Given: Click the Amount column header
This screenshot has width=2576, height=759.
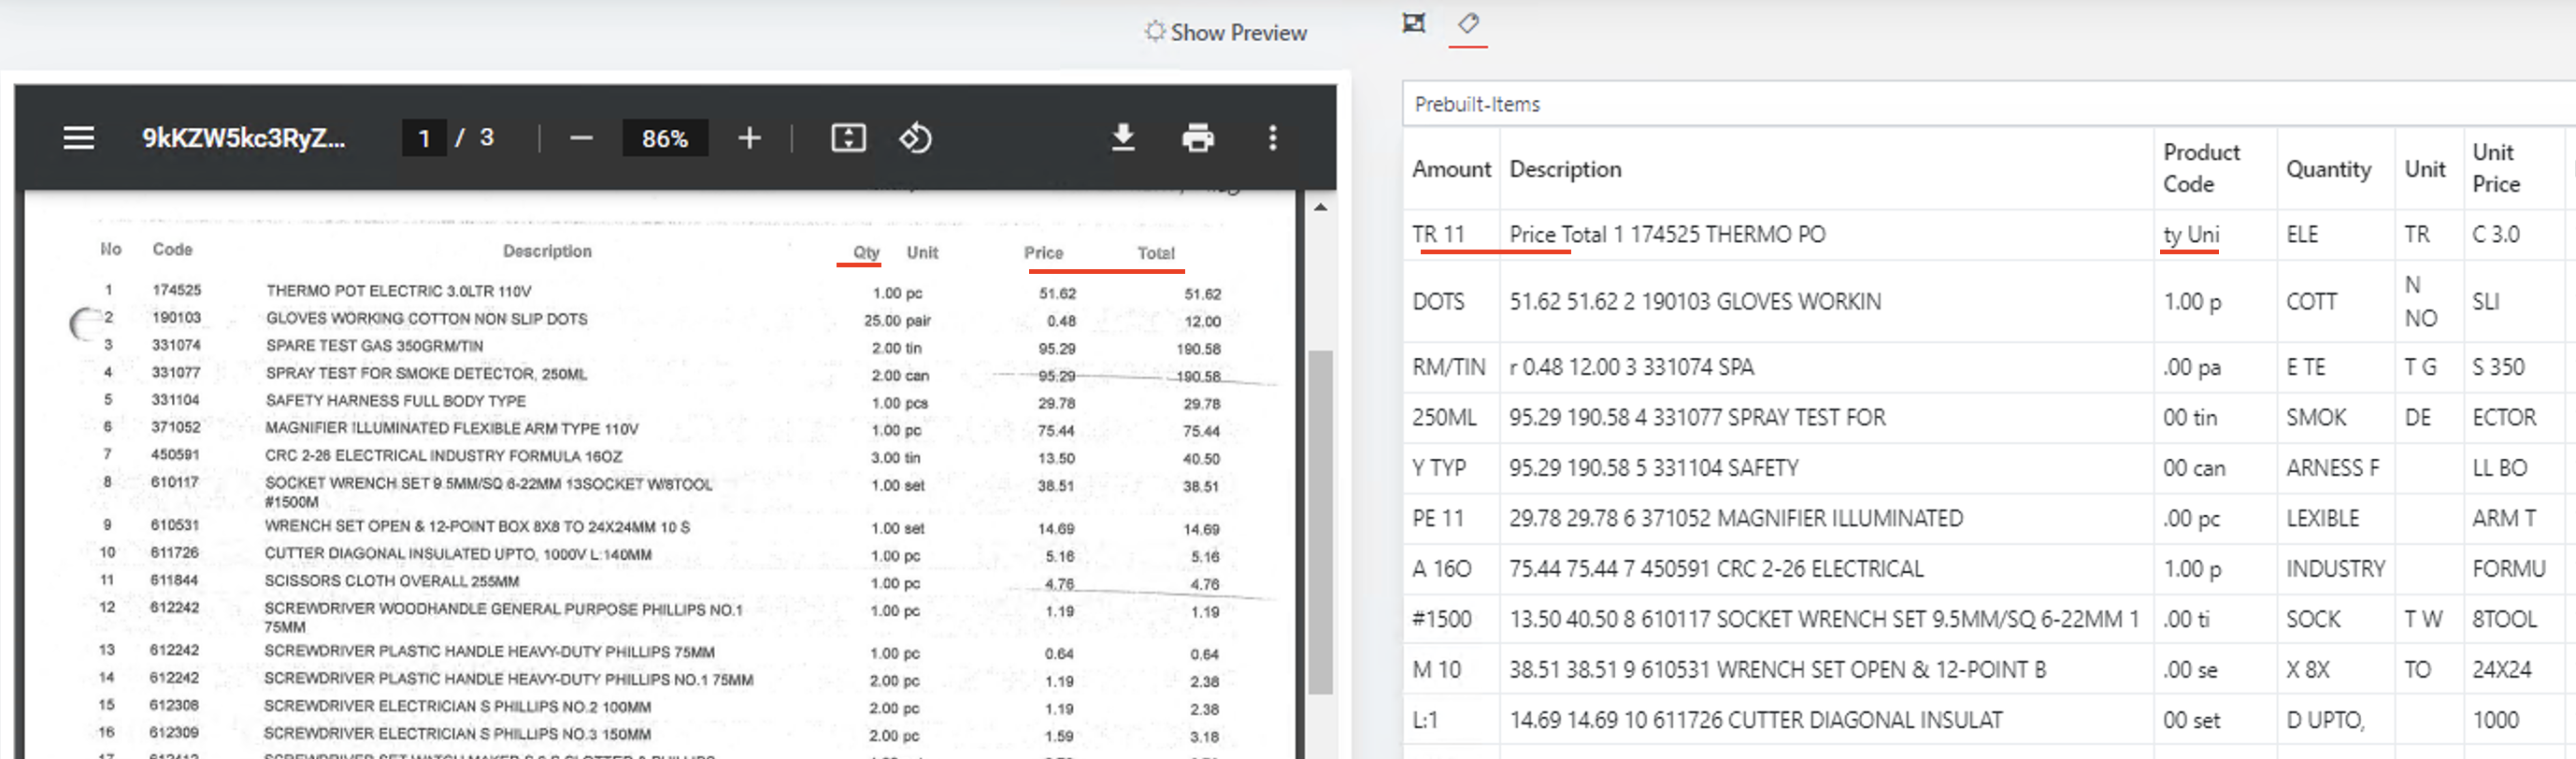Looking at the screenshot, I should (x=1451, y=169).
